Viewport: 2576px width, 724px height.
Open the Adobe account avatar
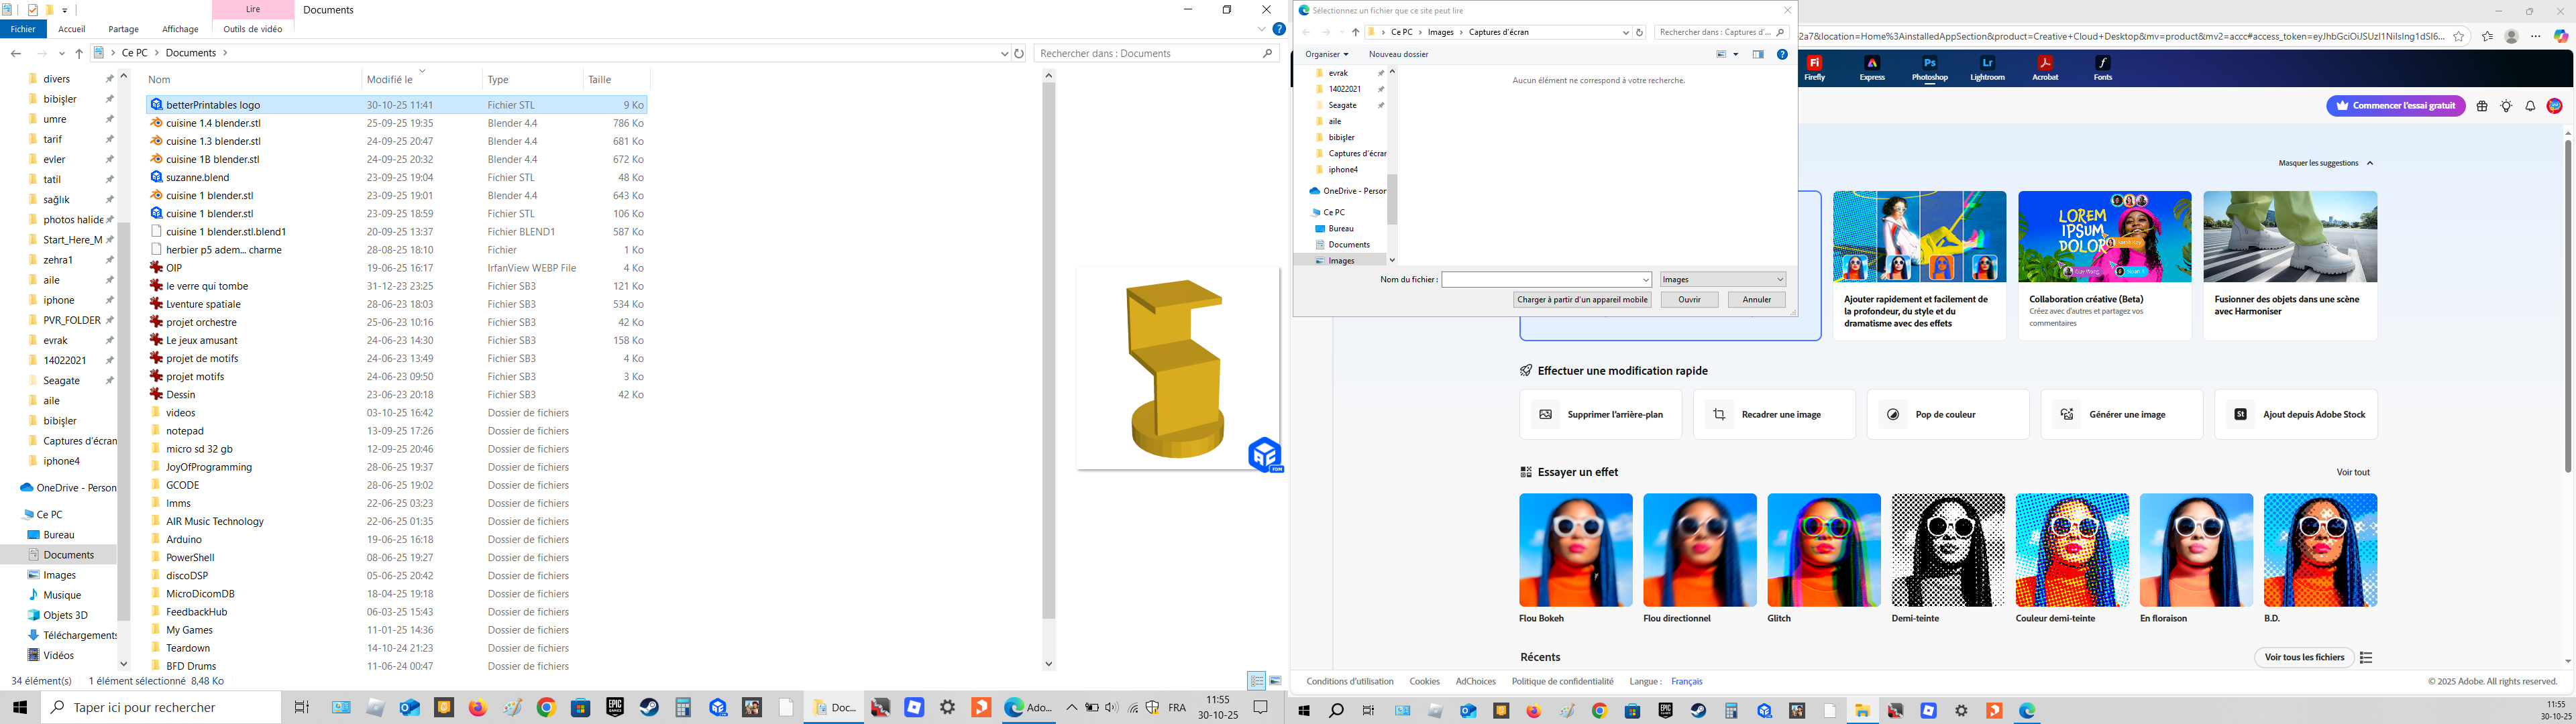click(x=2555, y=106)
